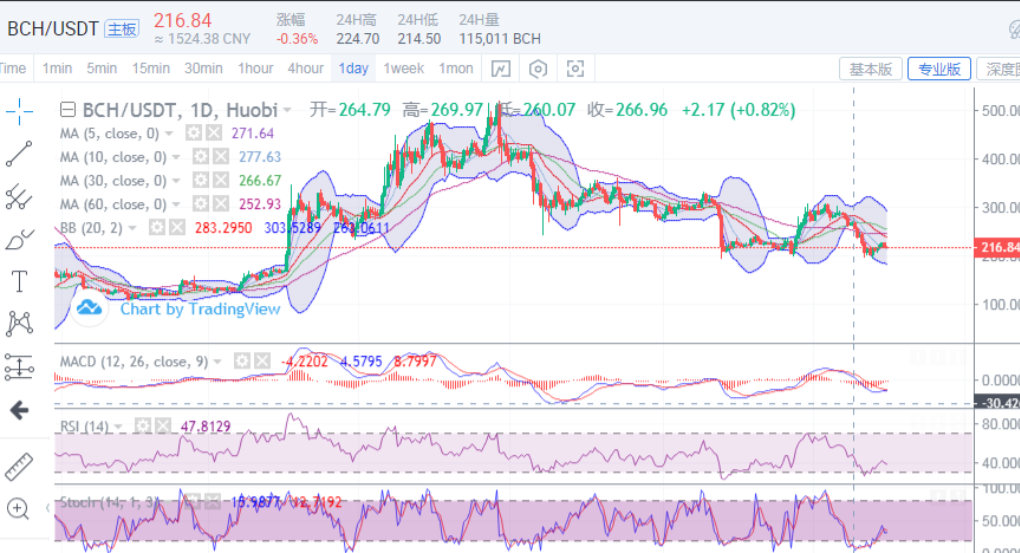
Task: Click the fullscreen snapshot icon in toolbar
Action: 575,69
